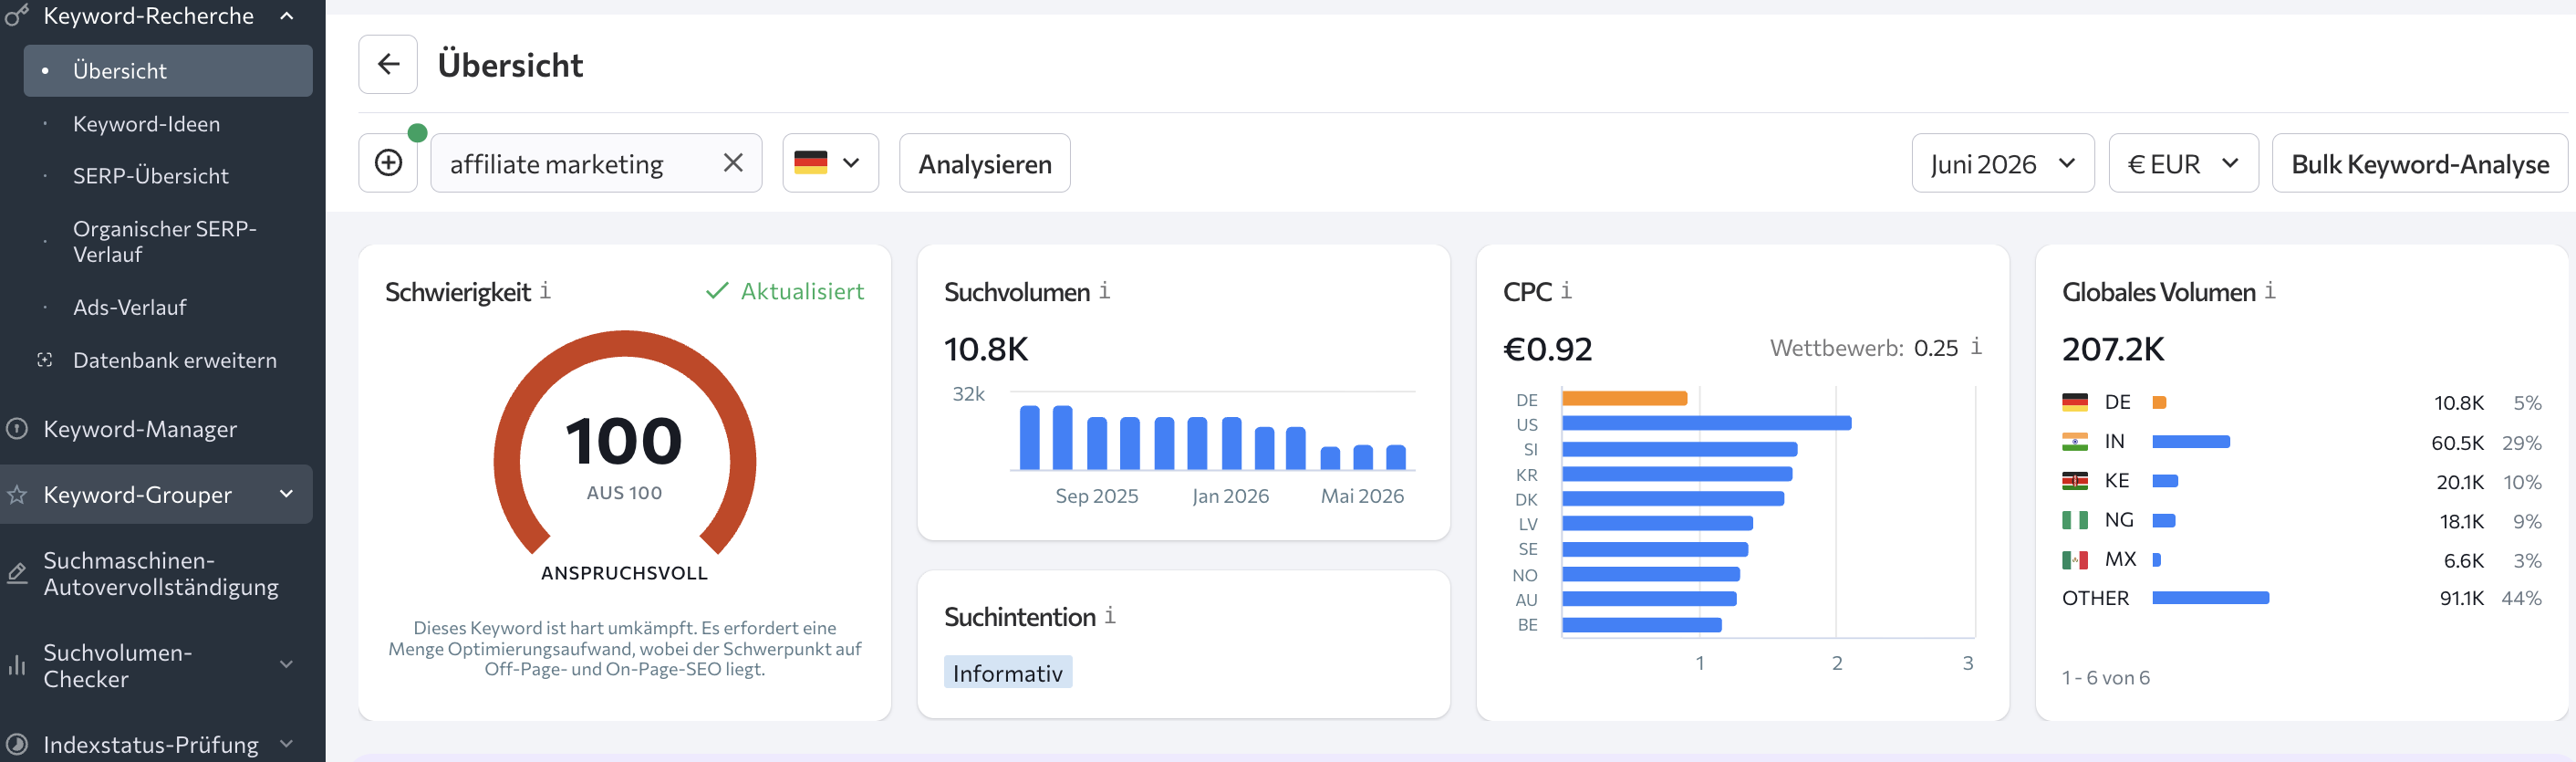Click the BE label in CPC chart
The width and height of the screenshot is (2576, 762).
[x=1527, y=625]
